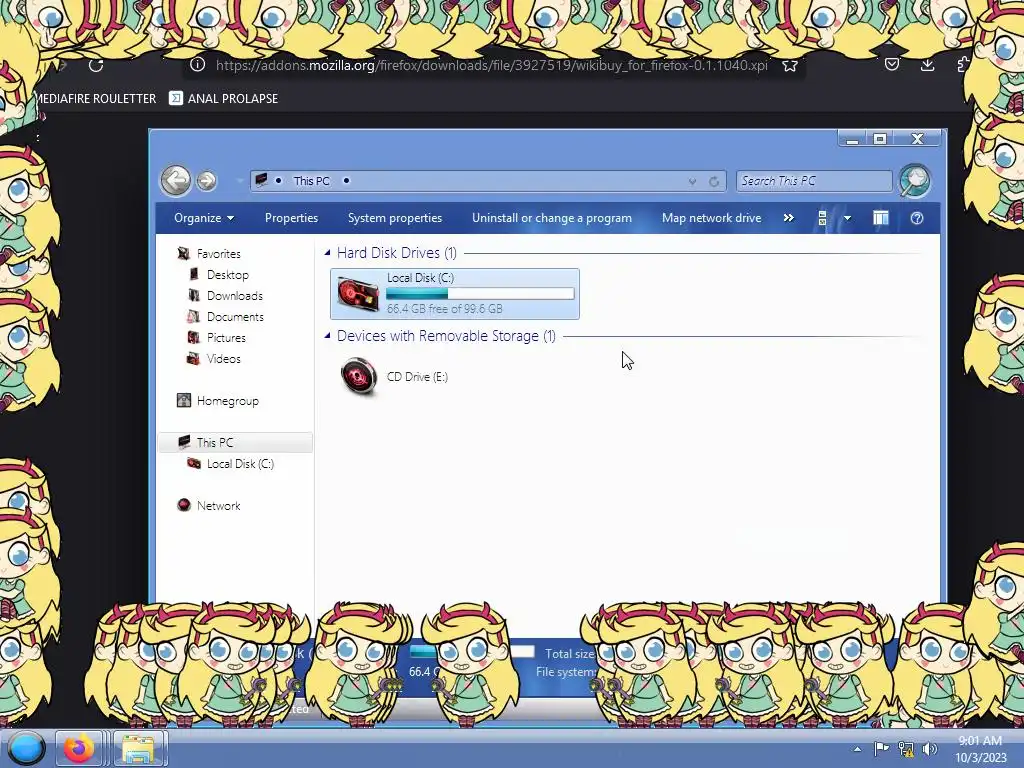
Task: Open Properties from the command bar
Action: coord(291,218)
